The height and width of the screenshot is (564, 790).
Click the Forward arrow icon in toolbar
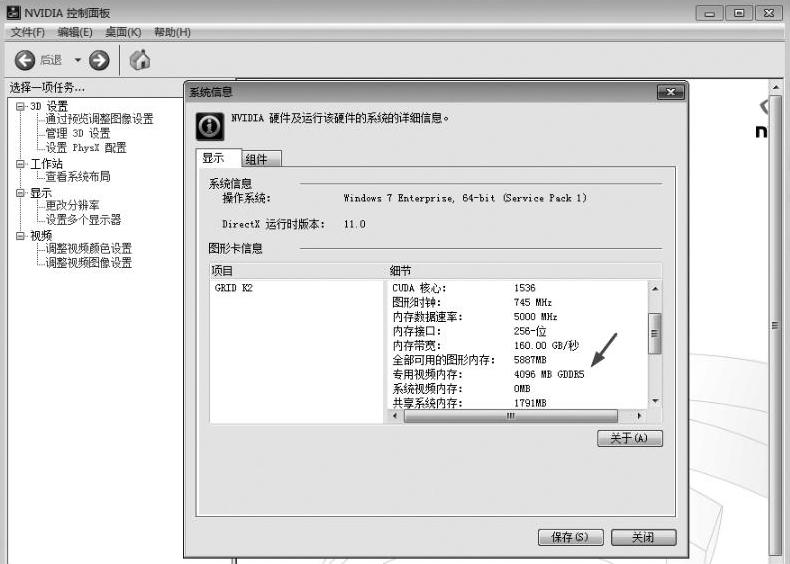tap(99, 60)
